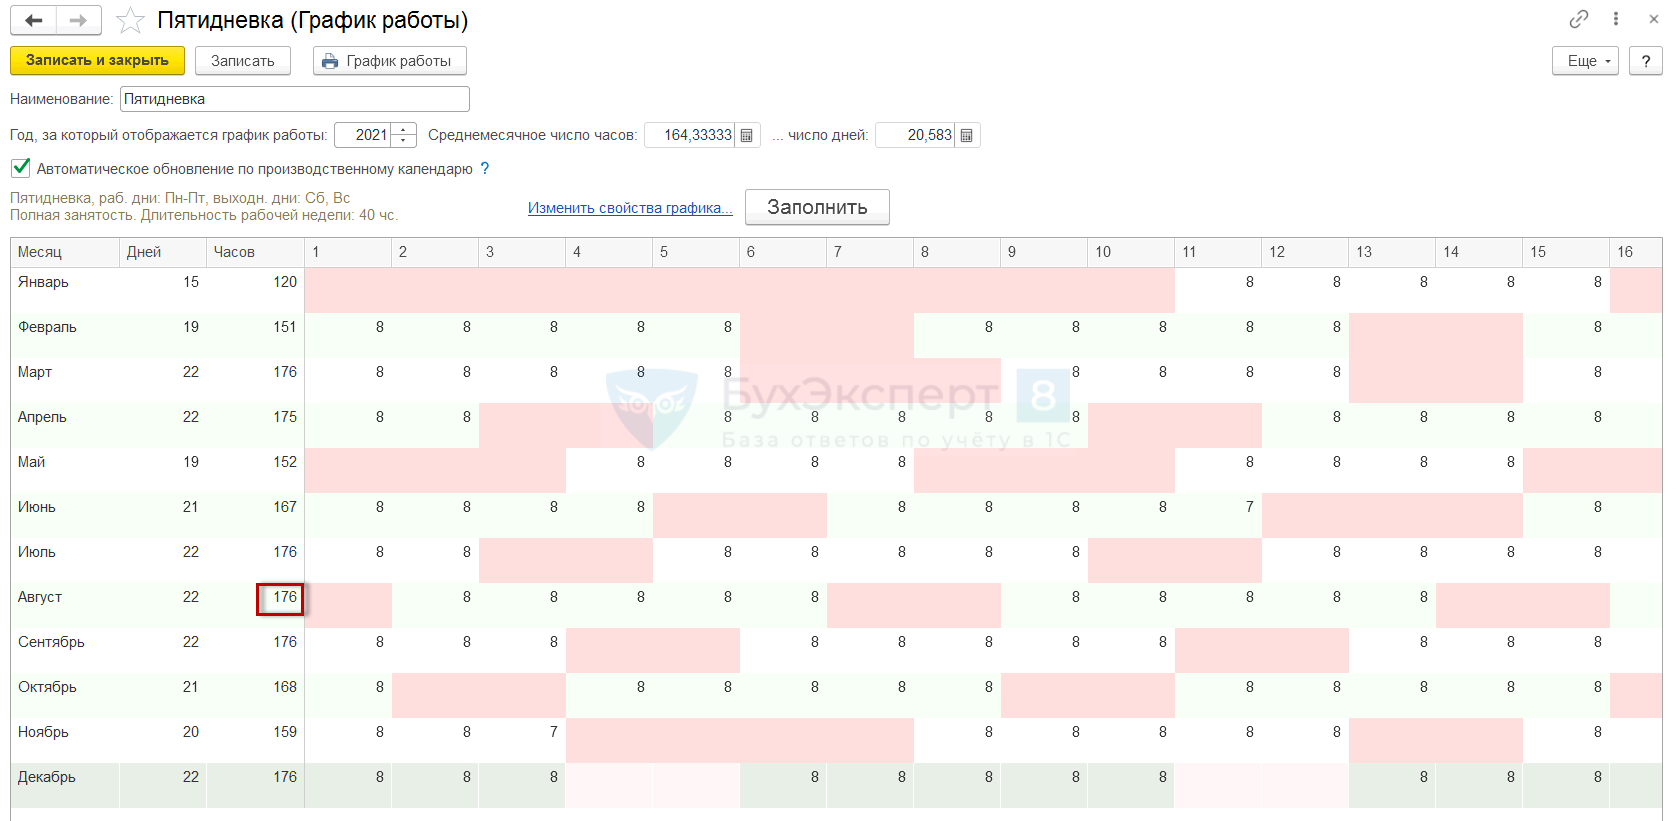This screenshot has height=821, width=1676.
Task: Select the Январь row
Action: (x=836, y=290)
